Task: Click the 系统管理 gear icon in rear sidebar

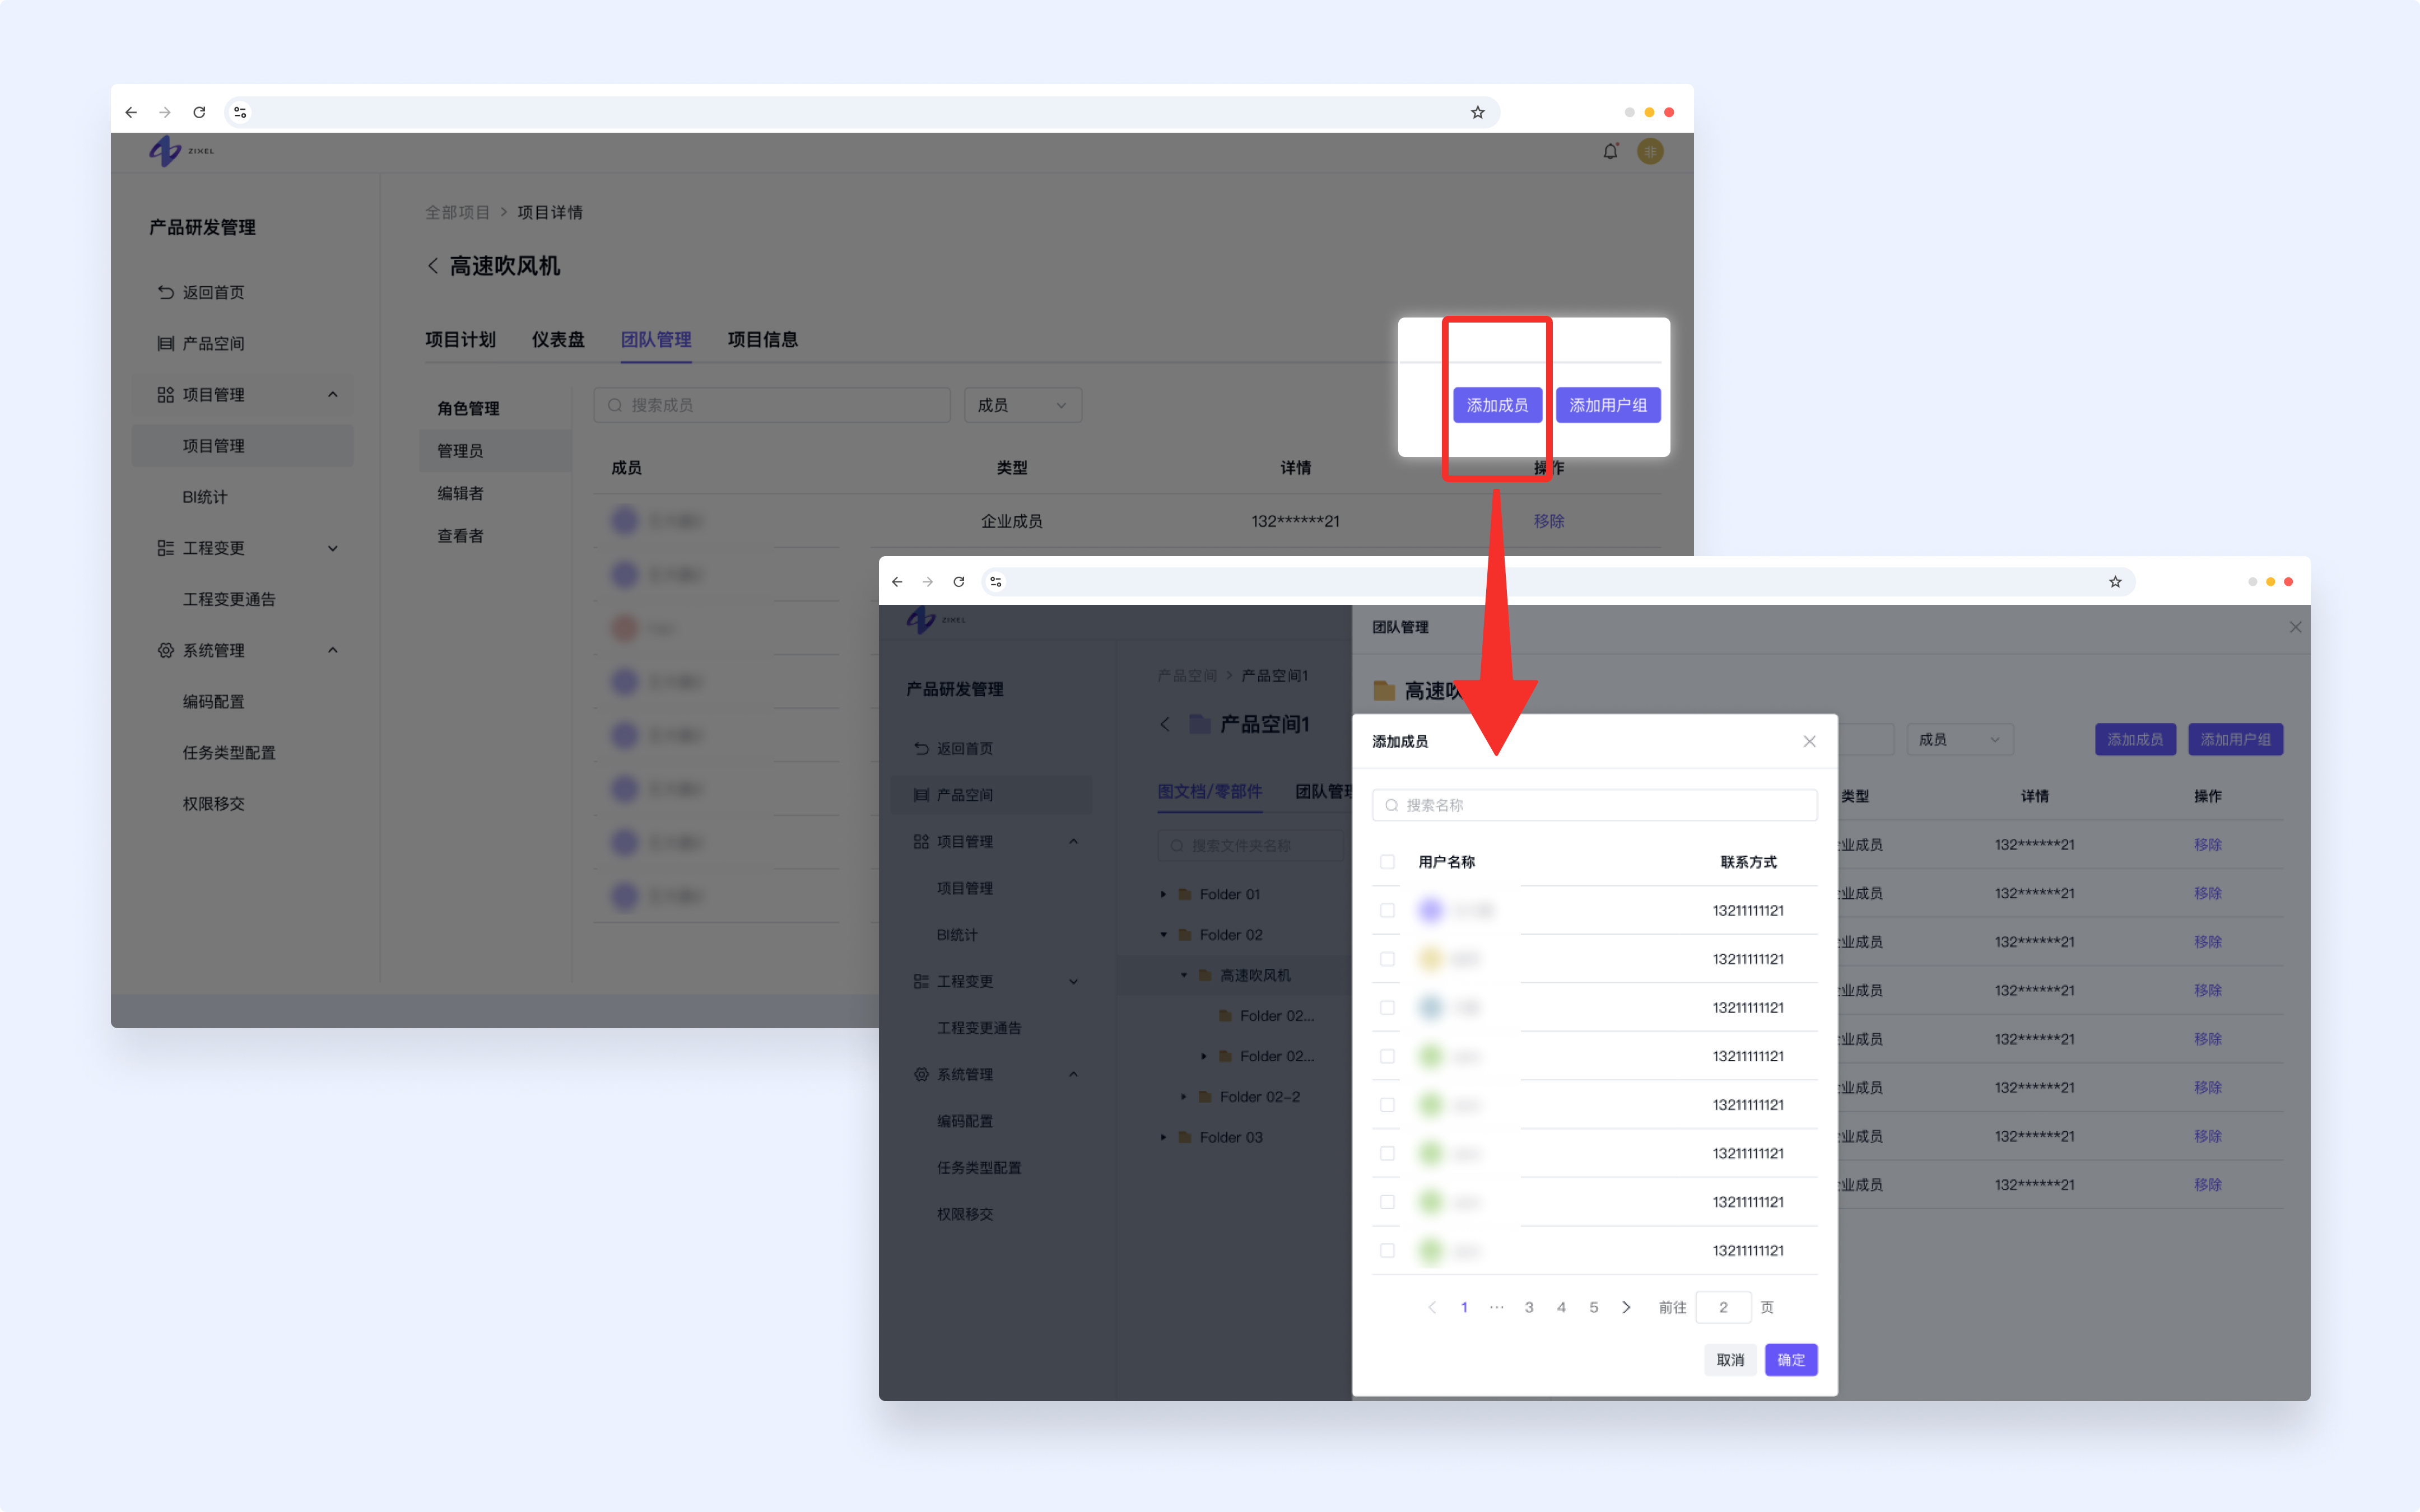Action: click(x=166, y=650)
